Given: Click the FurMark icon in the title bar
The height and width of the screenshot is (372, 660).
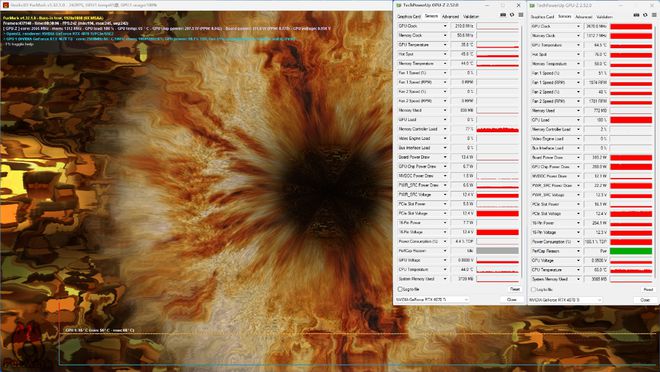Looking at the screenshot, I should tap(5, 5).
